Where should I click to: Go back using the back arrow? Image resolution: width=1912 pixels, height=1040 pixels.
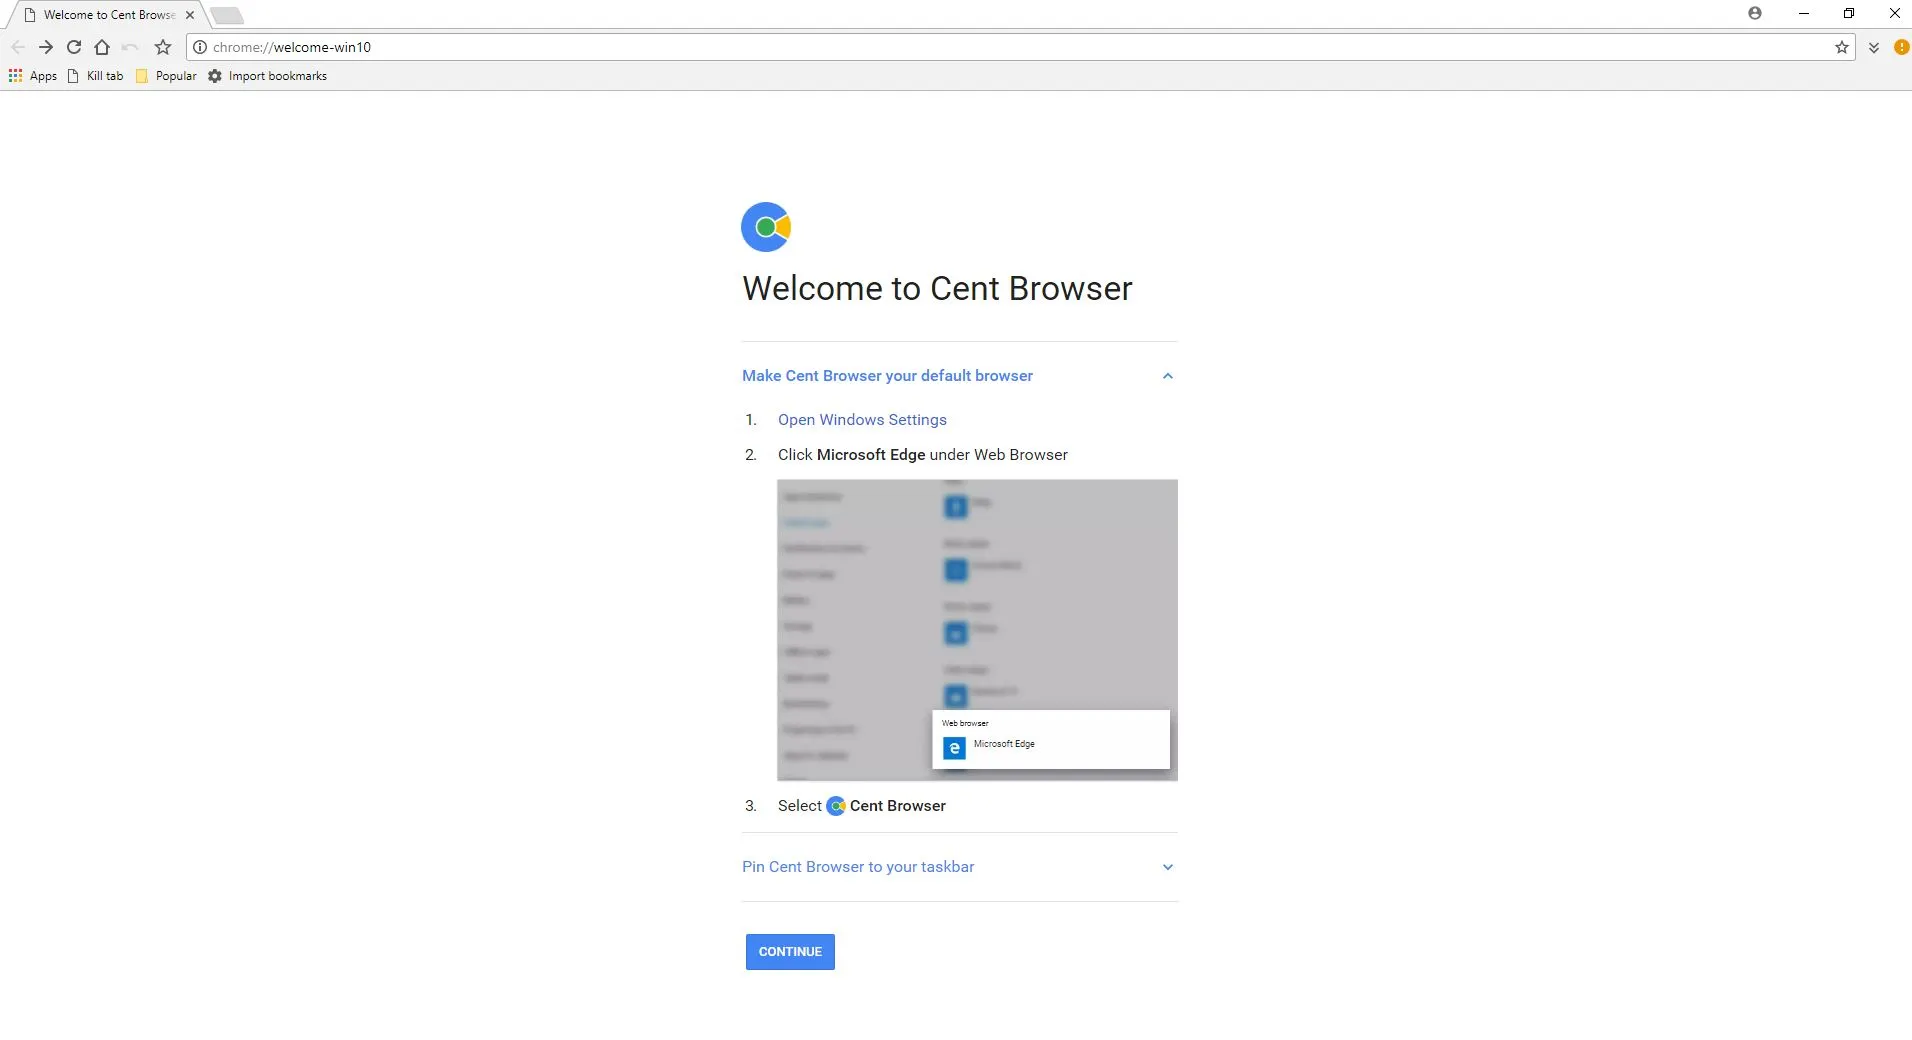(18, 47)
